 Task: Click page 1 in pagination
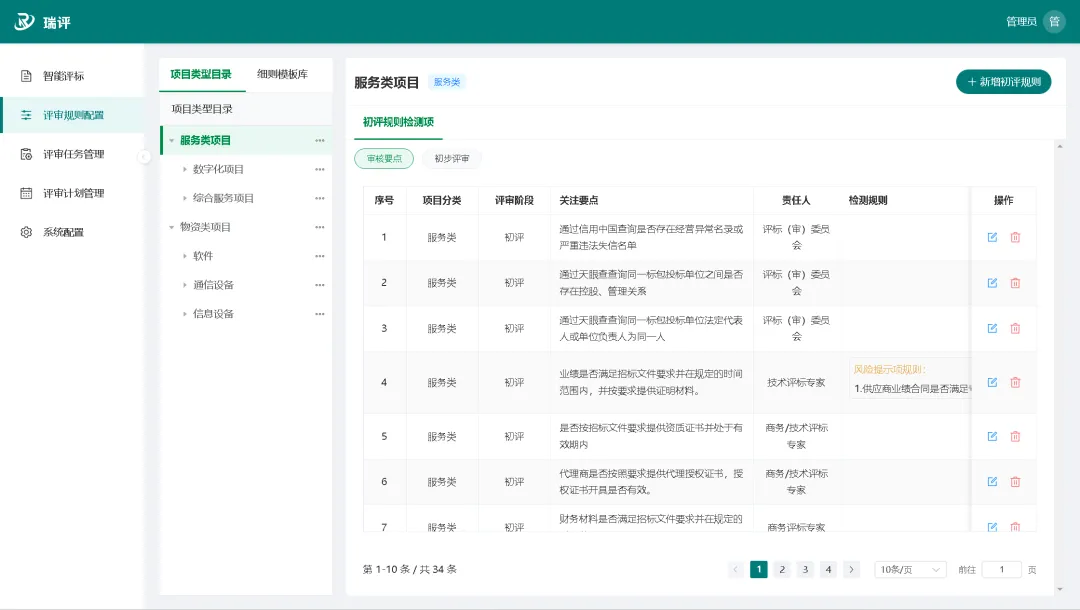[x=758, y=569]
